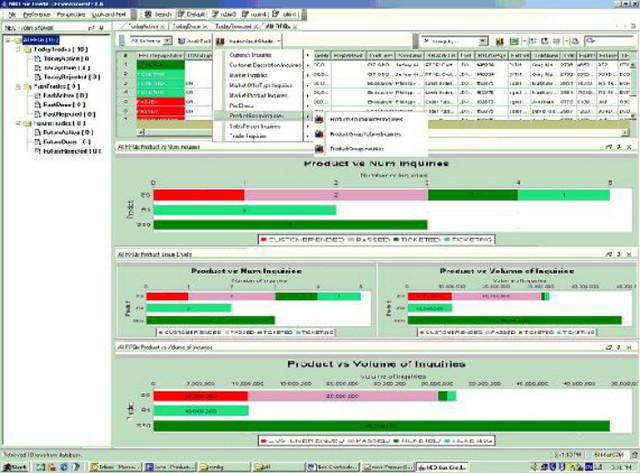This screenshot has height=473, width=640.
Task: Select TodayDone [4] in the tree
Action: pos(67,68)
